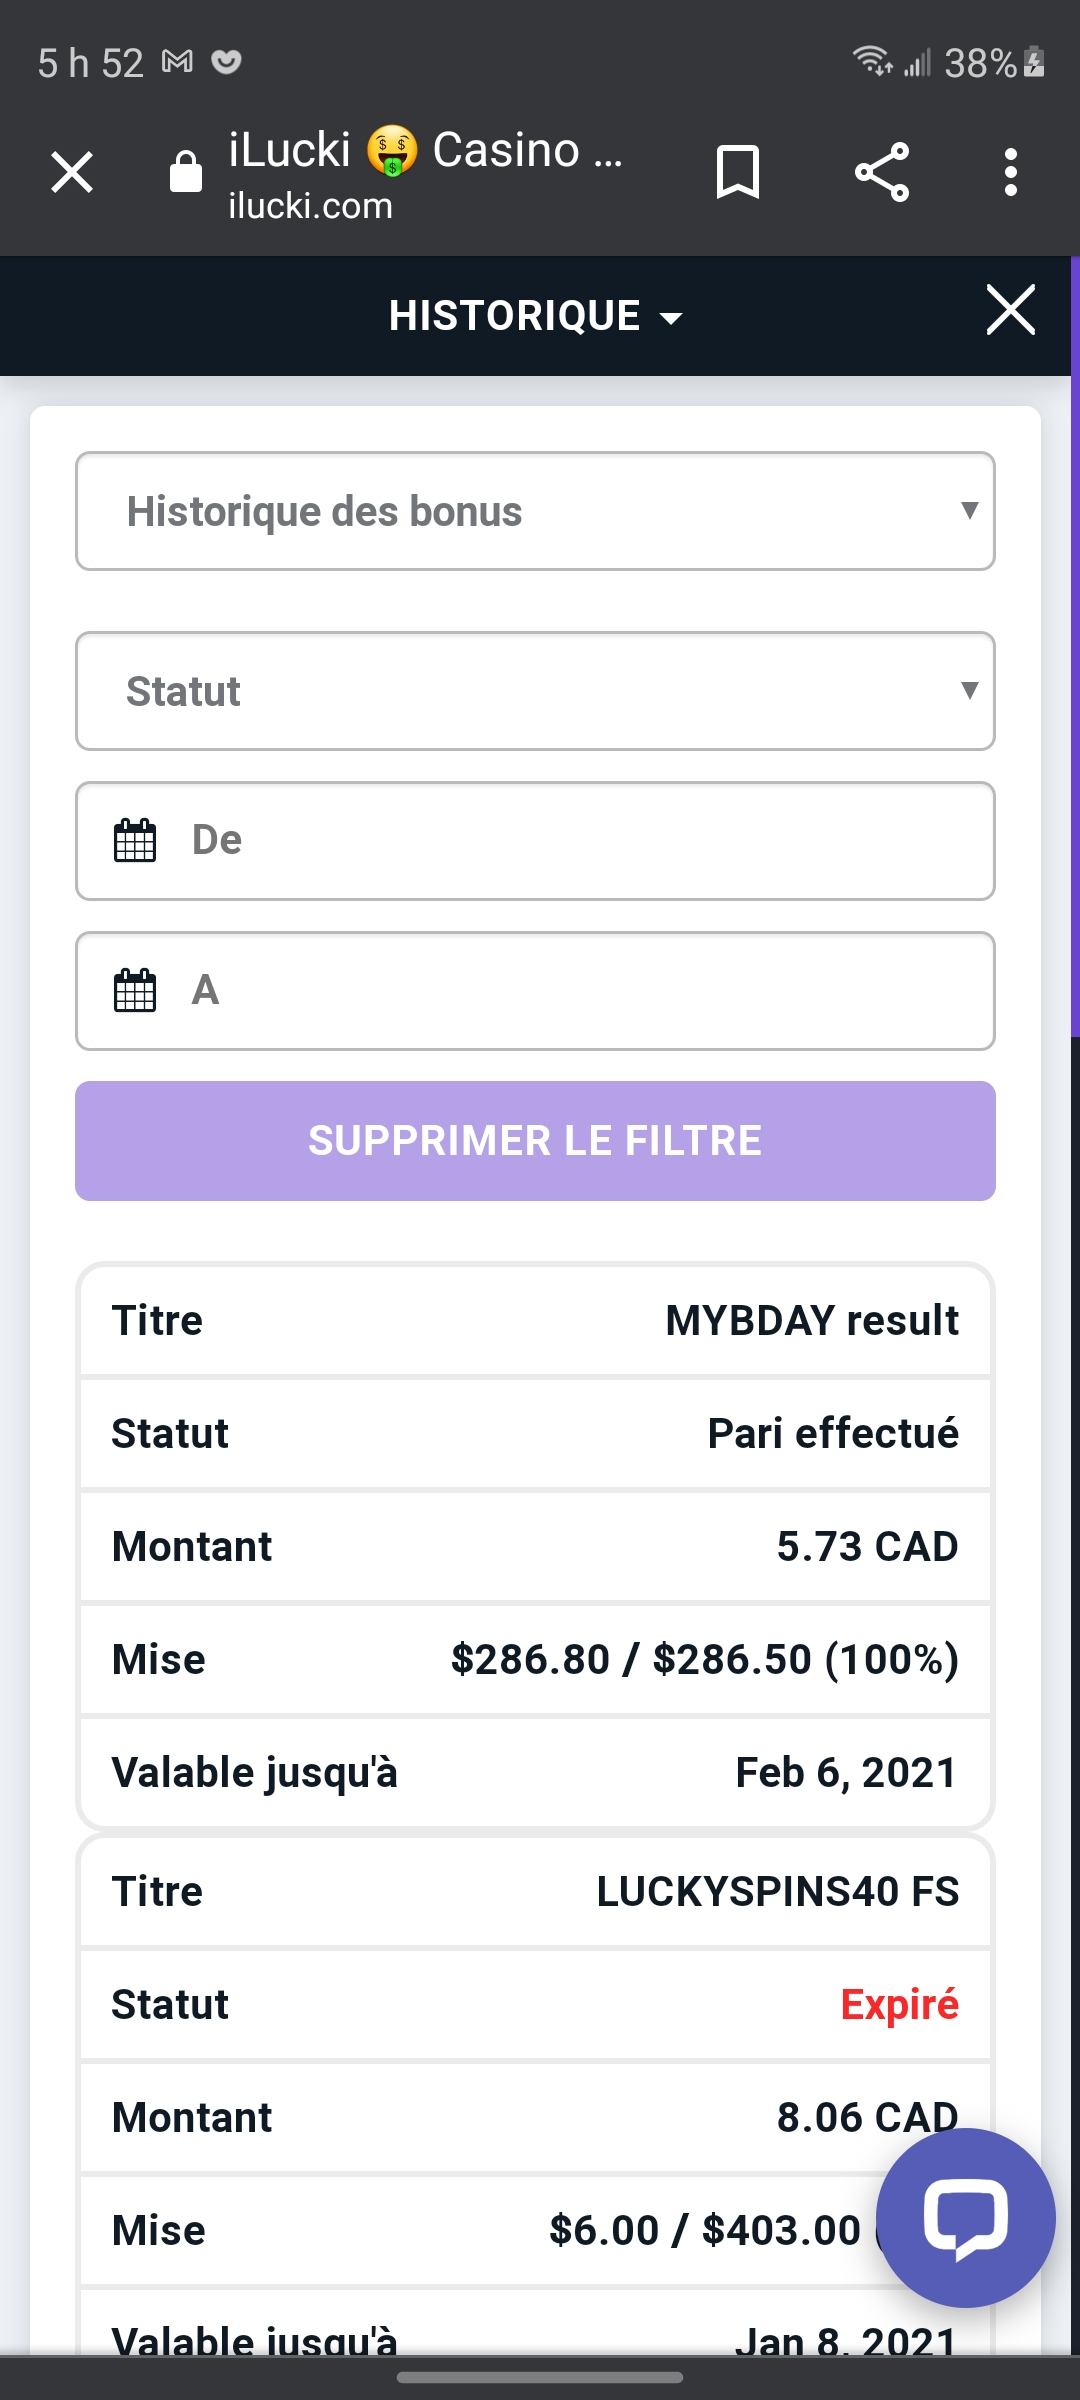Viewport: 1080px width, 2400px height.
Task: Open the Historique des bonus dropdown
Action: click(535, 511)
